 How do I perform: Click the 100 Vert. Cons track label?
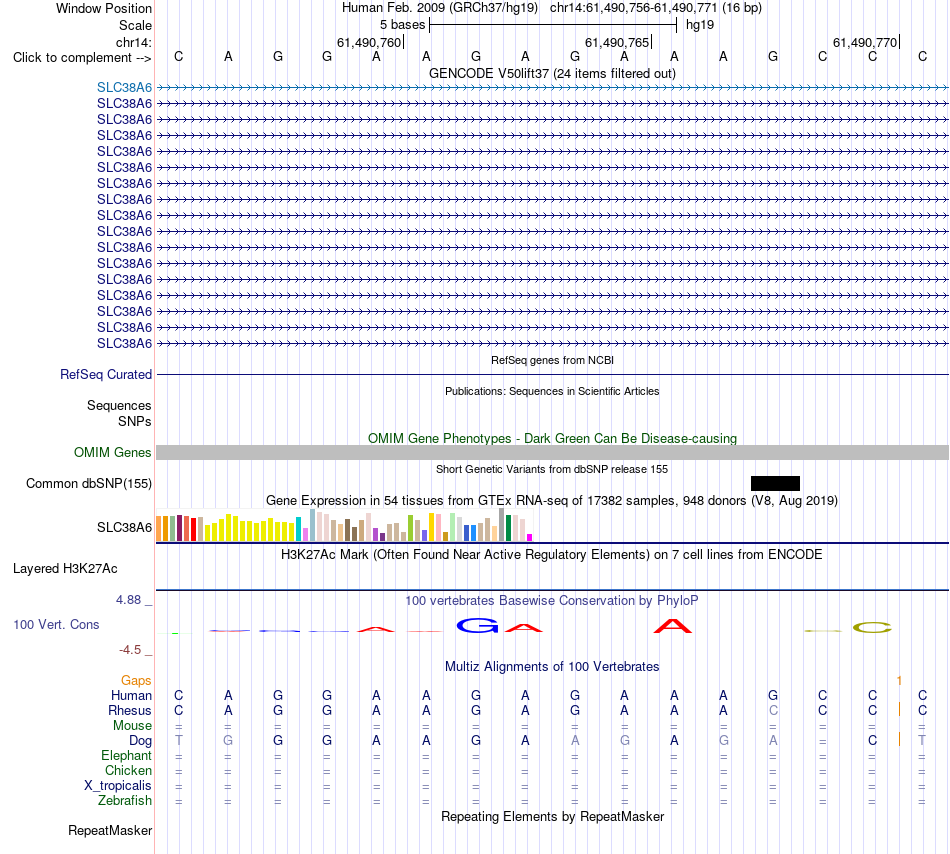(x=56, y=624)
